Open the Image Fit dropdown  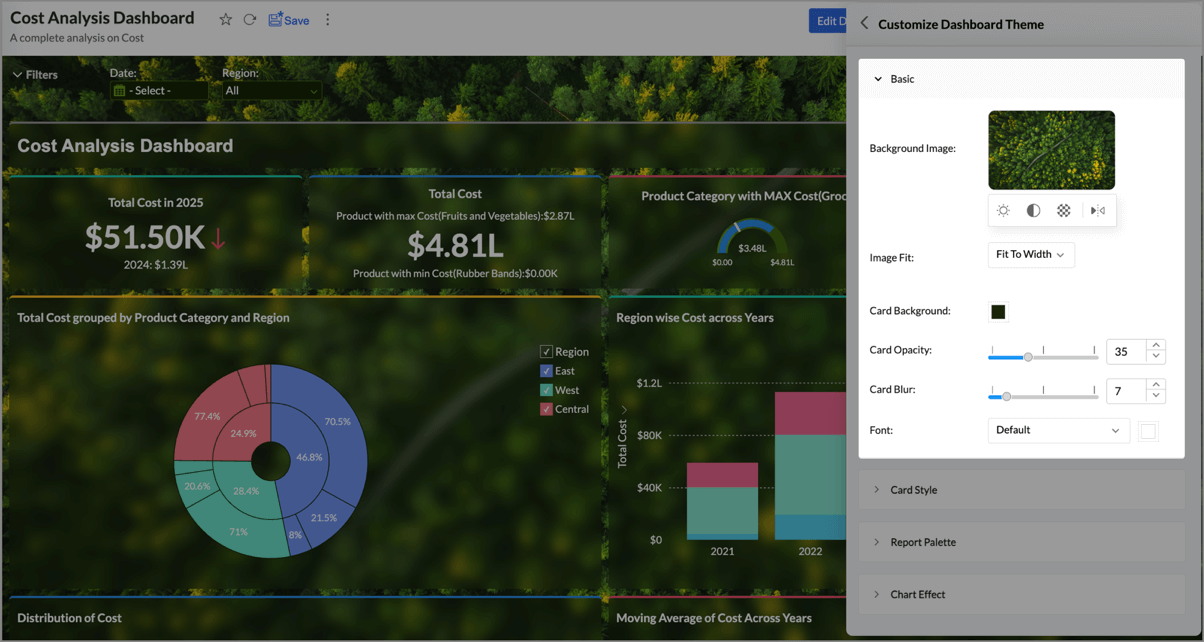[1031, 255]
